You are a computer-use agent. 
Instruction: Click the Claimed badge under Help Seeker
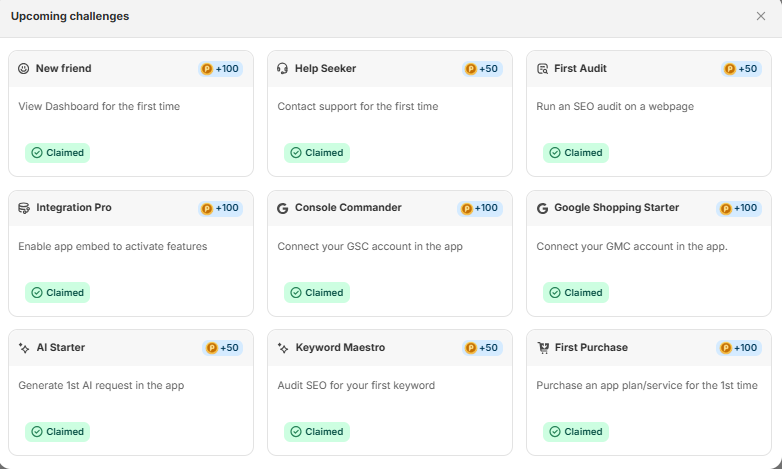click(x=316, y=153)
